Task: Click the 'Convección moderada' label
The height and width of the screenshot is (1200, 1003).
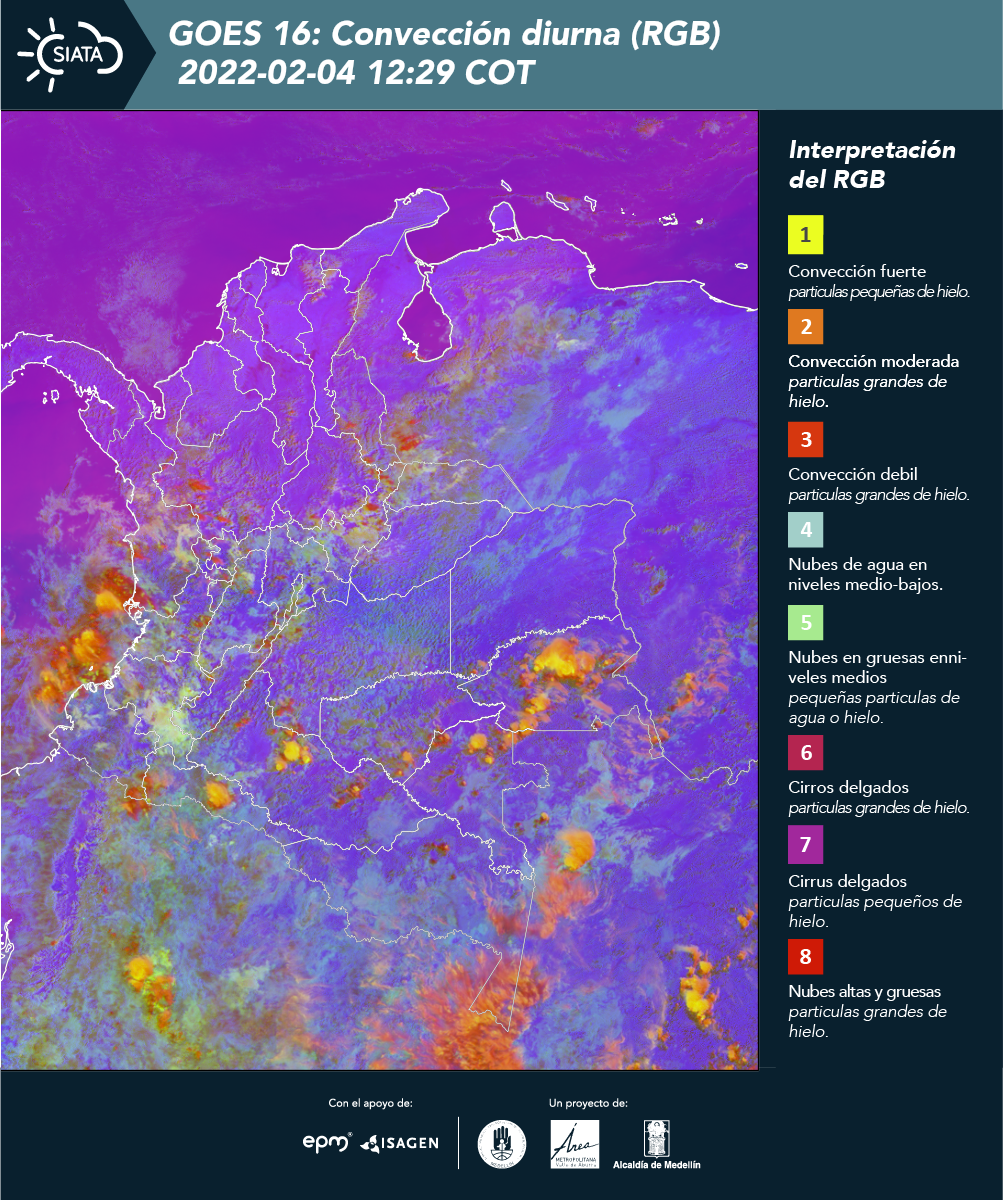Action: click(x=874, y=361)
